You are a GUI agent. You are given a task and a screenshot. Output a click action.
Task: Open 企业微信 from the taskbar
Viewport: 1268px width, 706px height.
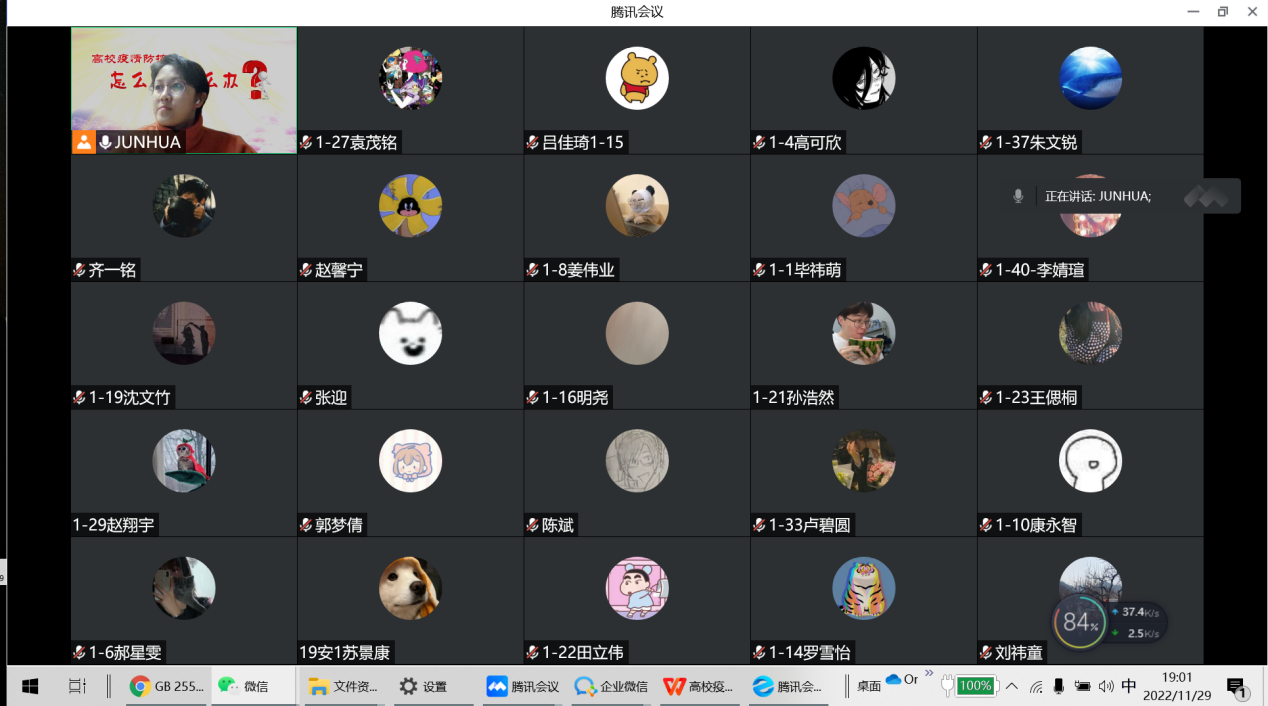611,686
